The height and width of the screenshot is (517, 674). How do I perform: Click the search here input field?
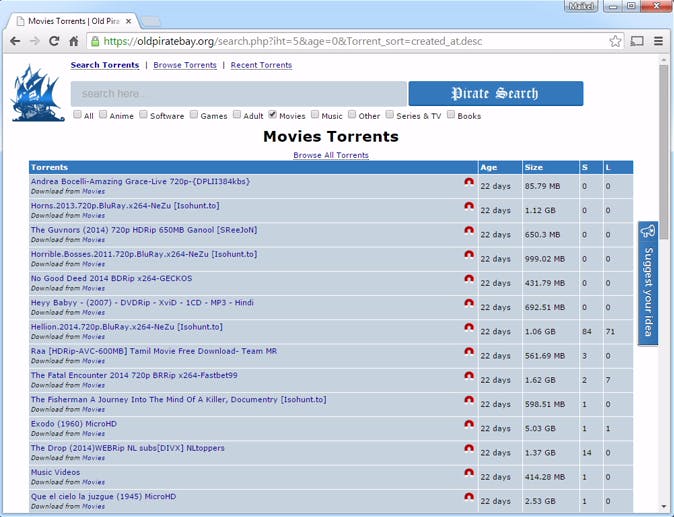[239, 93]
